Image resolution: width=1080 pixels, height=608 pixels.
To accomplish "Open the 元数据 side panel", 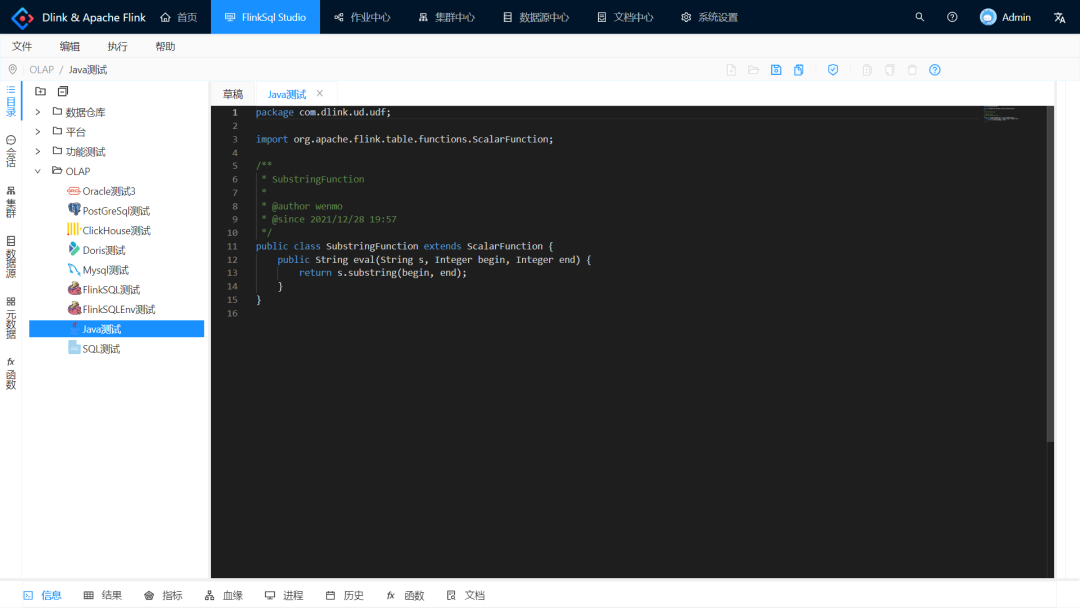I will [11, 317].
